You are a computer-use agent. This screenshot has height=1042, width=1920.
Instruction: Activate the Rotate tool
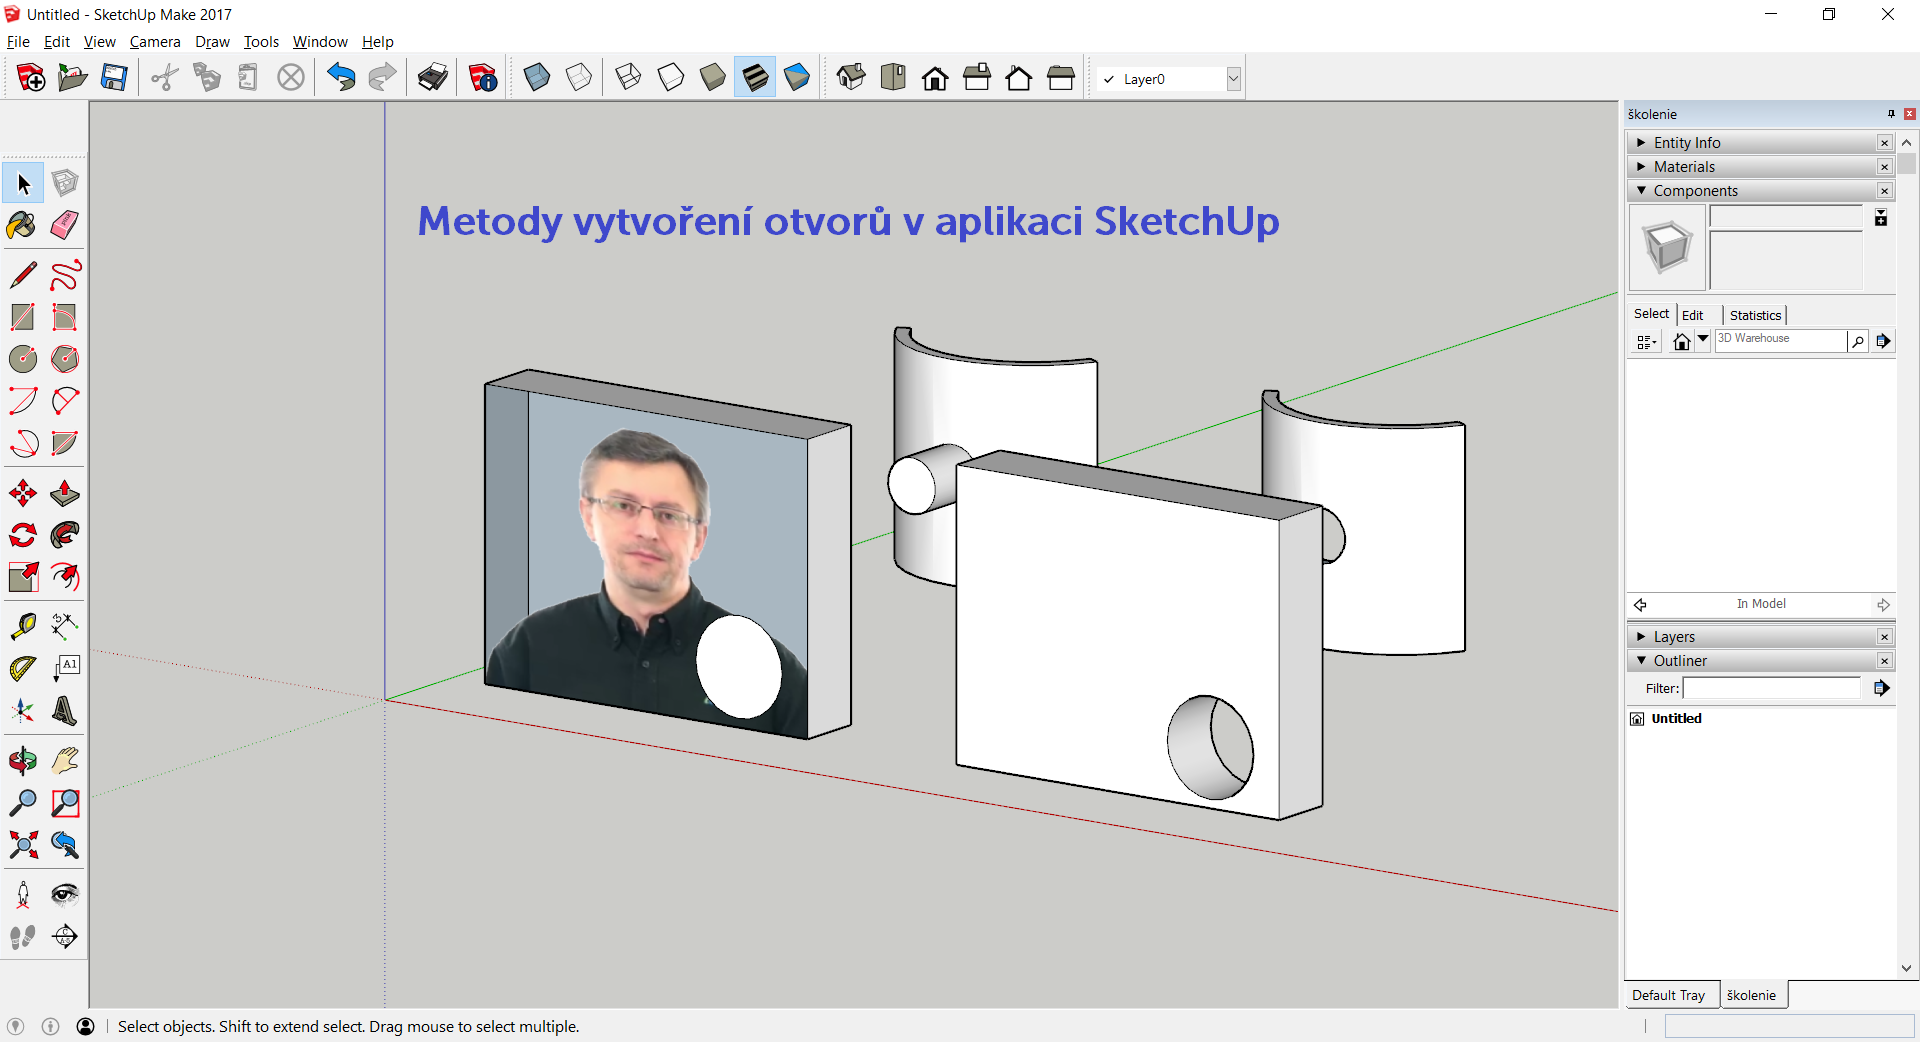tap(23, 535)
